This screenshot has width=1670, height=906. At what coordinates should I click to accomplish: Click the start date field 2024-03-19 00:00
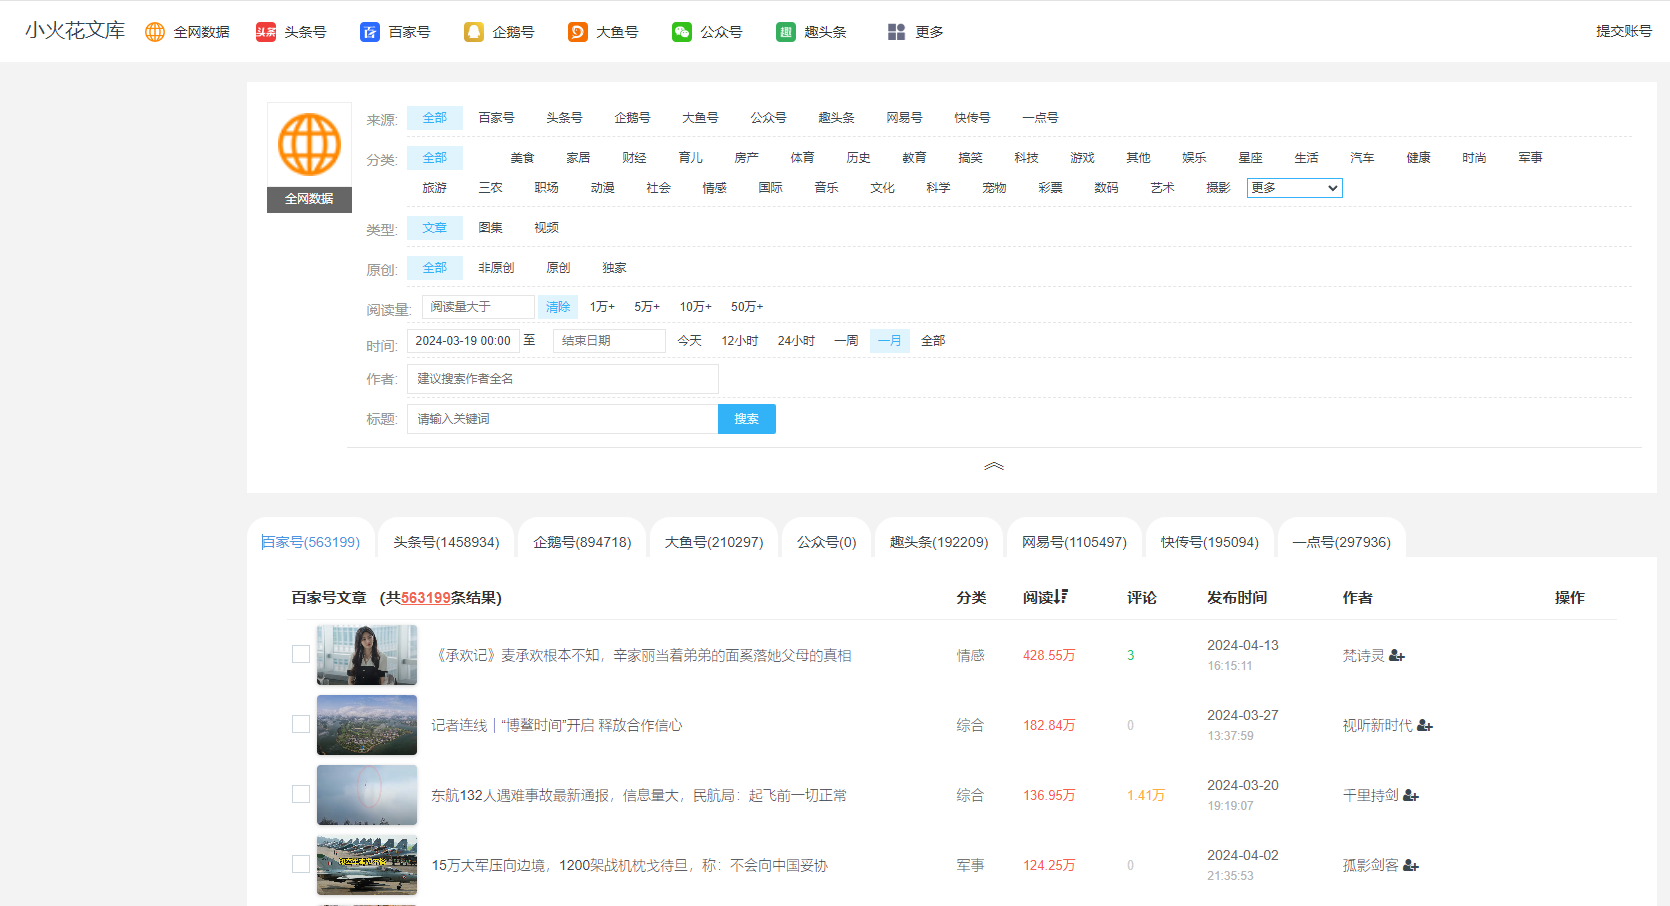[463, 341]
